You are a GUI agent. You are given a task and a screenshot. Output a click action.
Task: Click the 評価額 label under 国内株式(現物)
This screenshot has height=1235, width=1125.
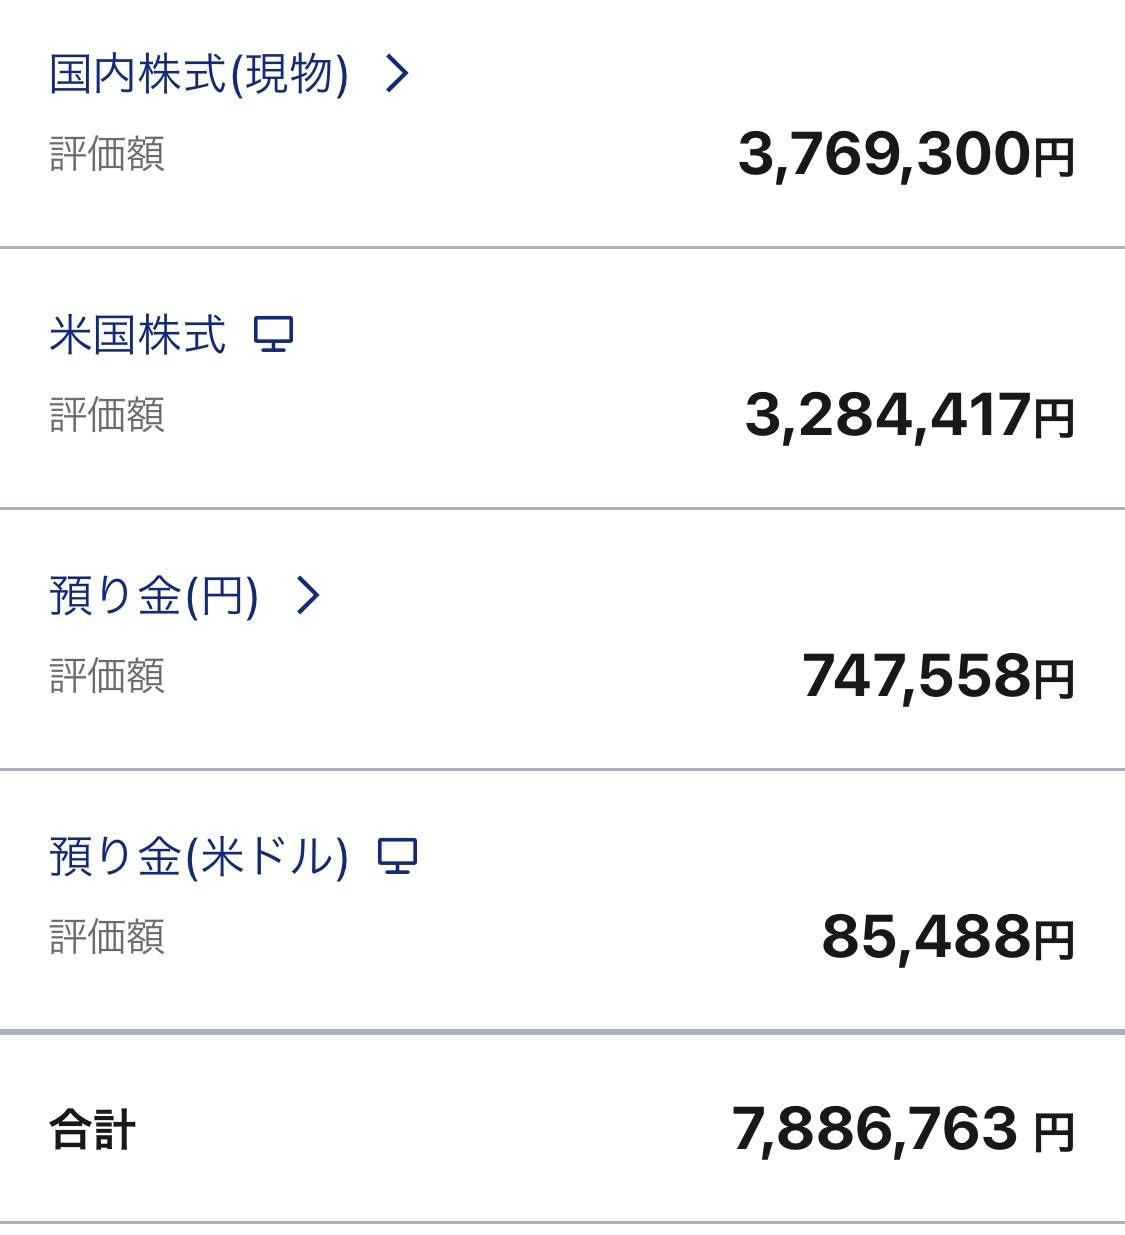[107, 154]
